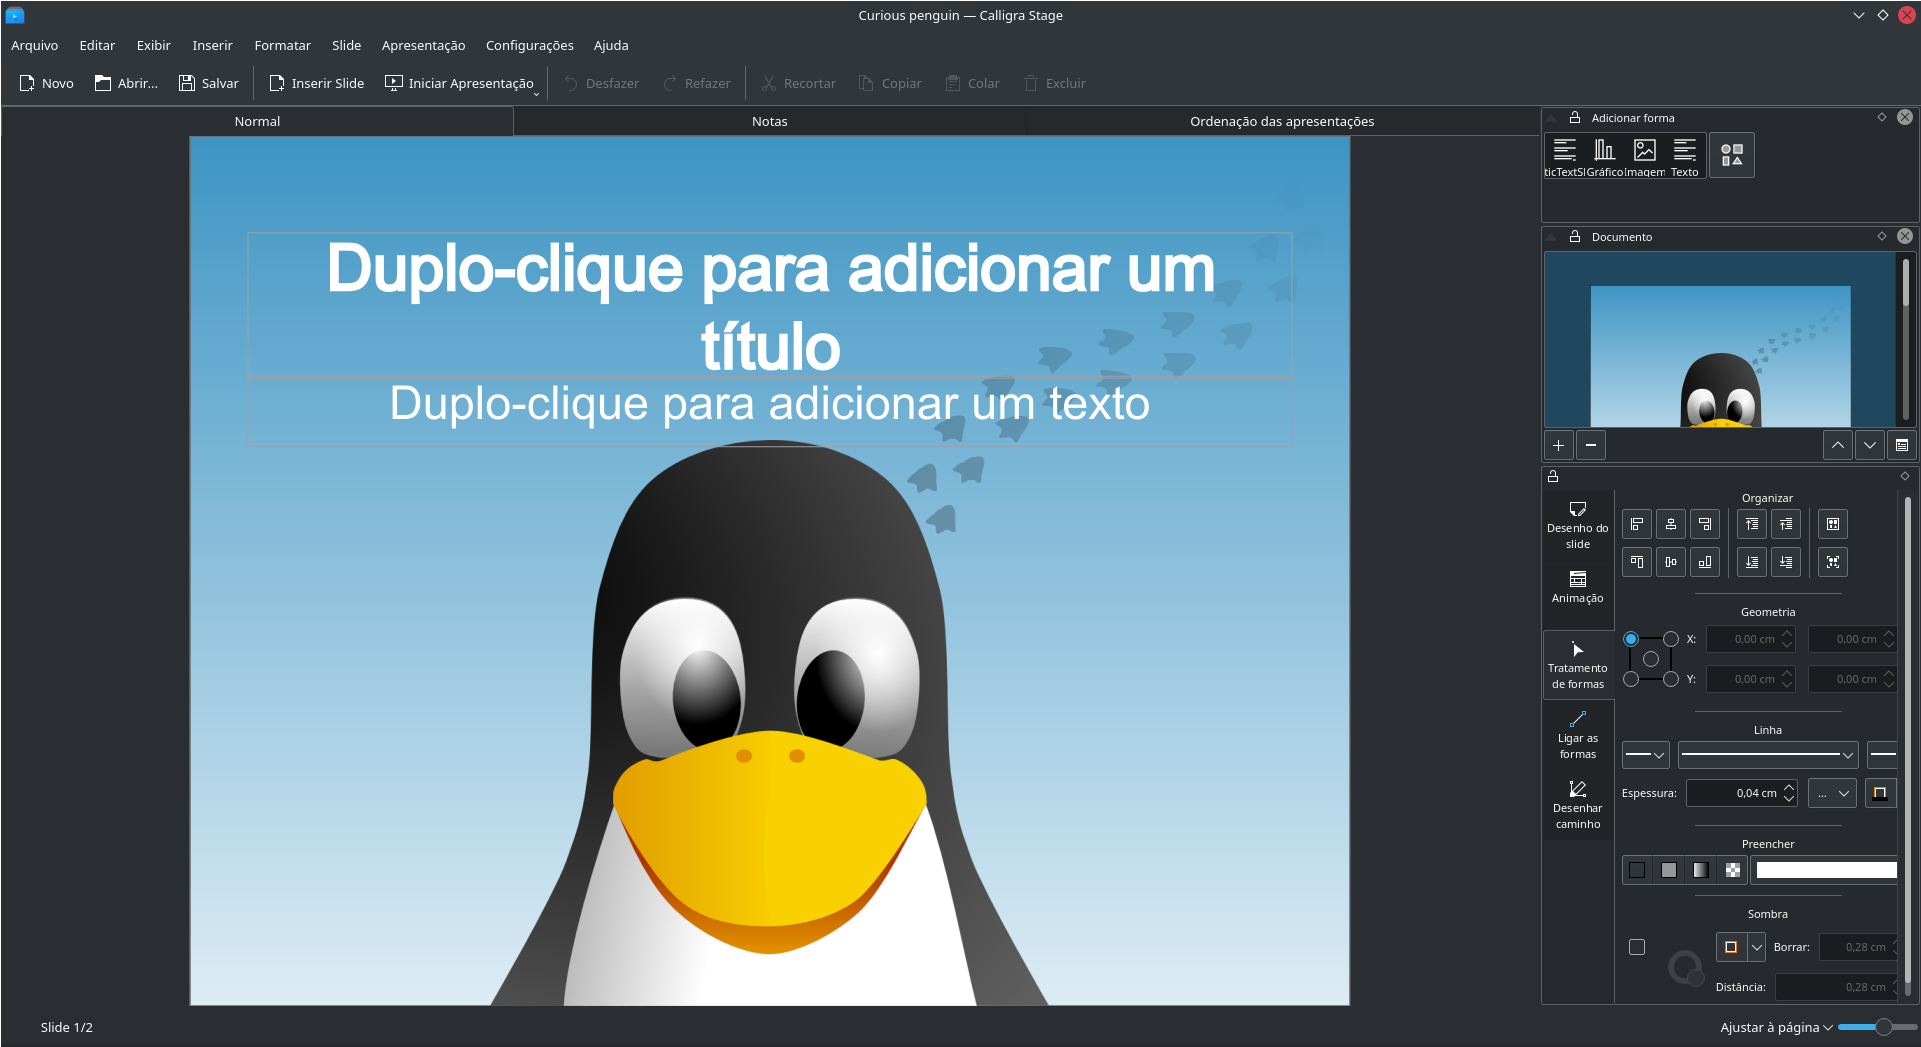The height and width of the screenshot is (1047, 1921).
Task: Enable the Sombra shadow checkbox
Action: click(1636, 947)
